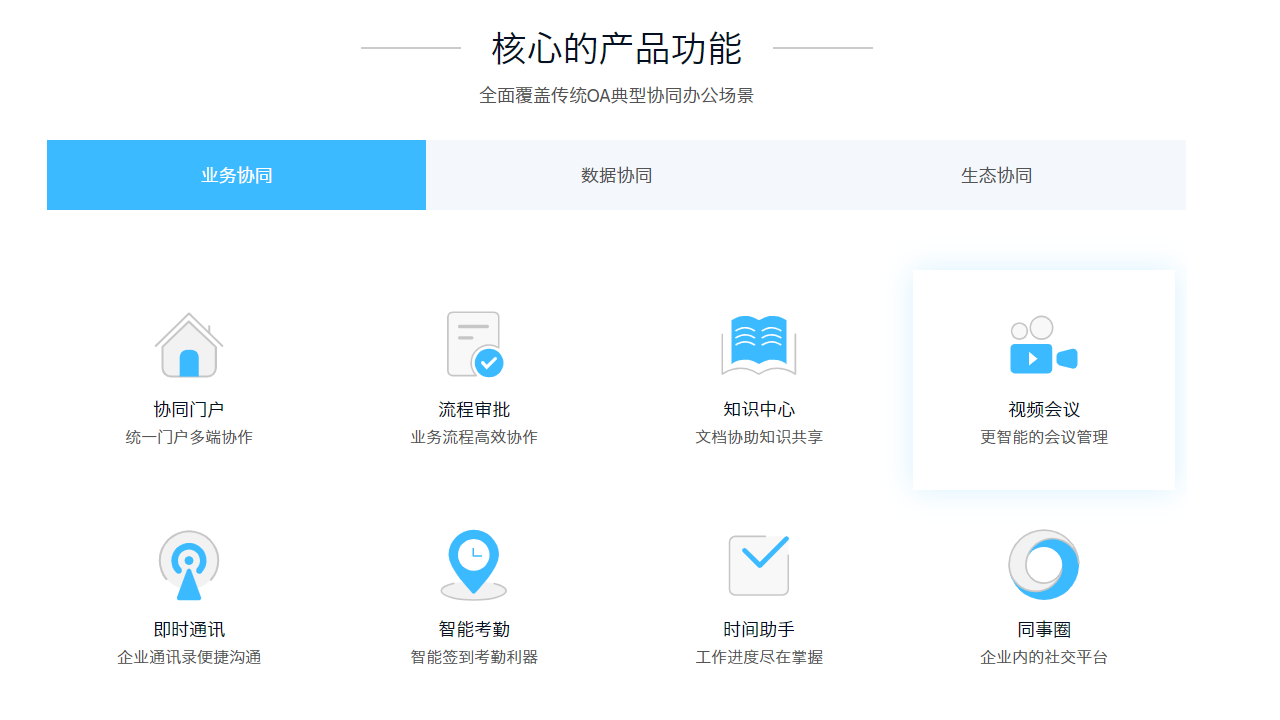Click the description 统一门户多端协作
1280x720 pixels.
189,437
